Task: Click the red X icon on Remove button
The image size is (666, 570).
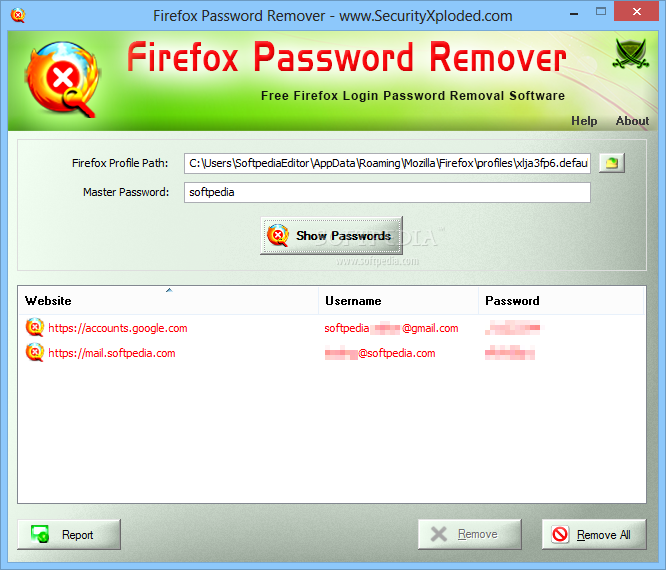Action: 439,534
